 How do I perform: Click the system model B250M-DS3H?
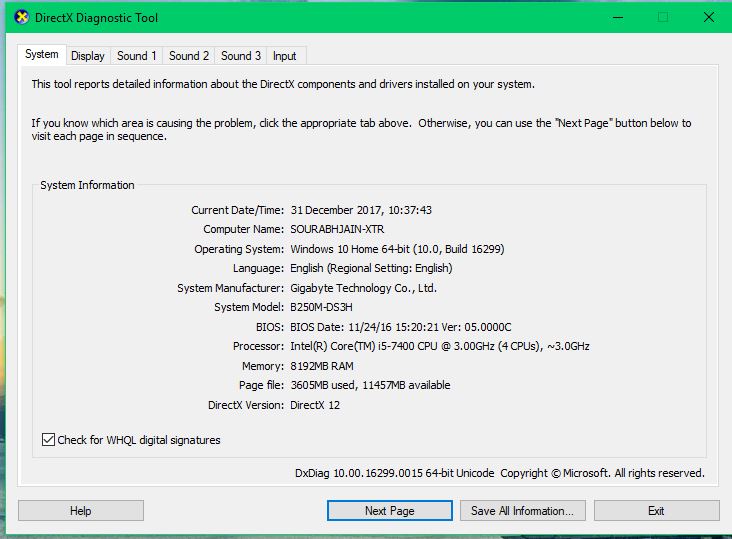[x=321, y=307]
